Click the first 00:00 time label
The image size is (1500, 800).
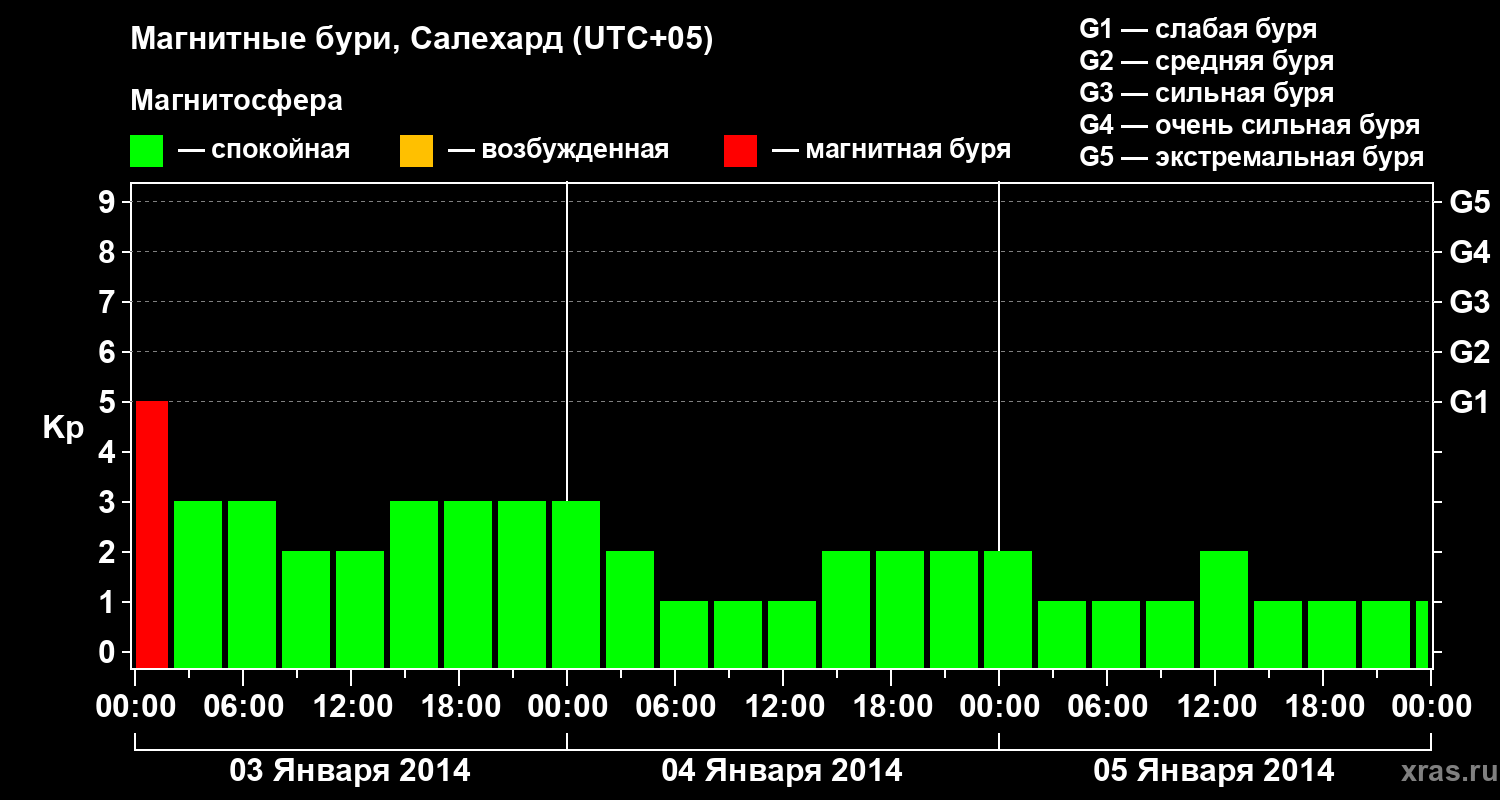coord(135,707)
